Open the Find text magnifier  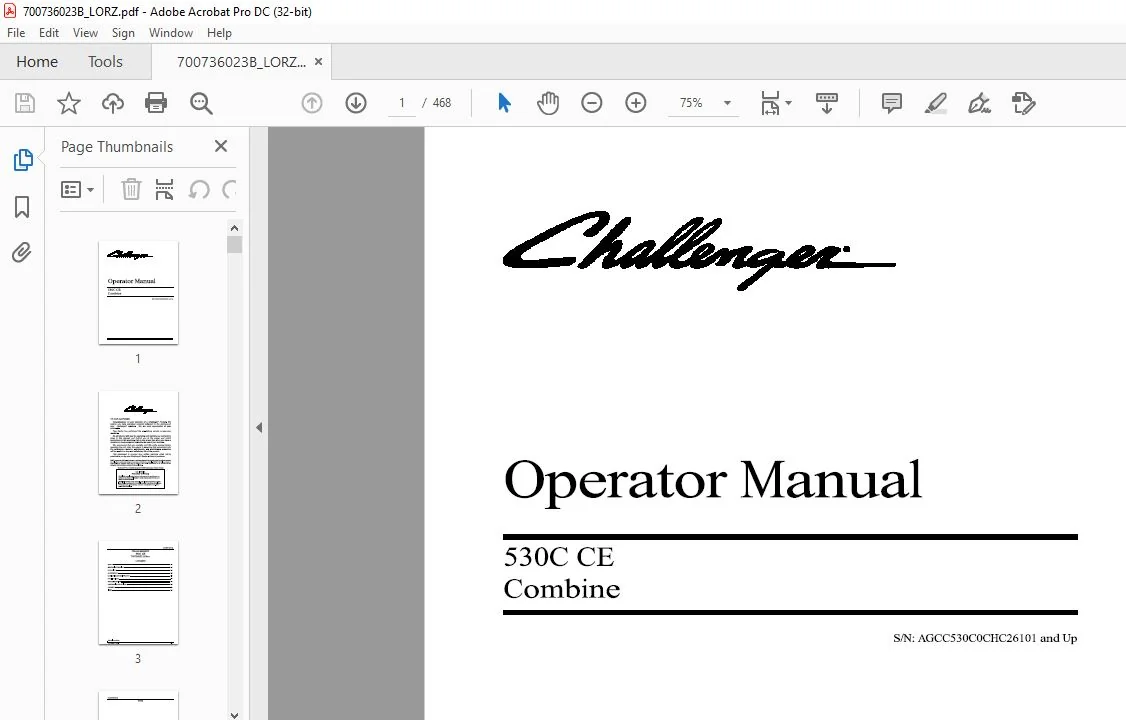point(201,103)
